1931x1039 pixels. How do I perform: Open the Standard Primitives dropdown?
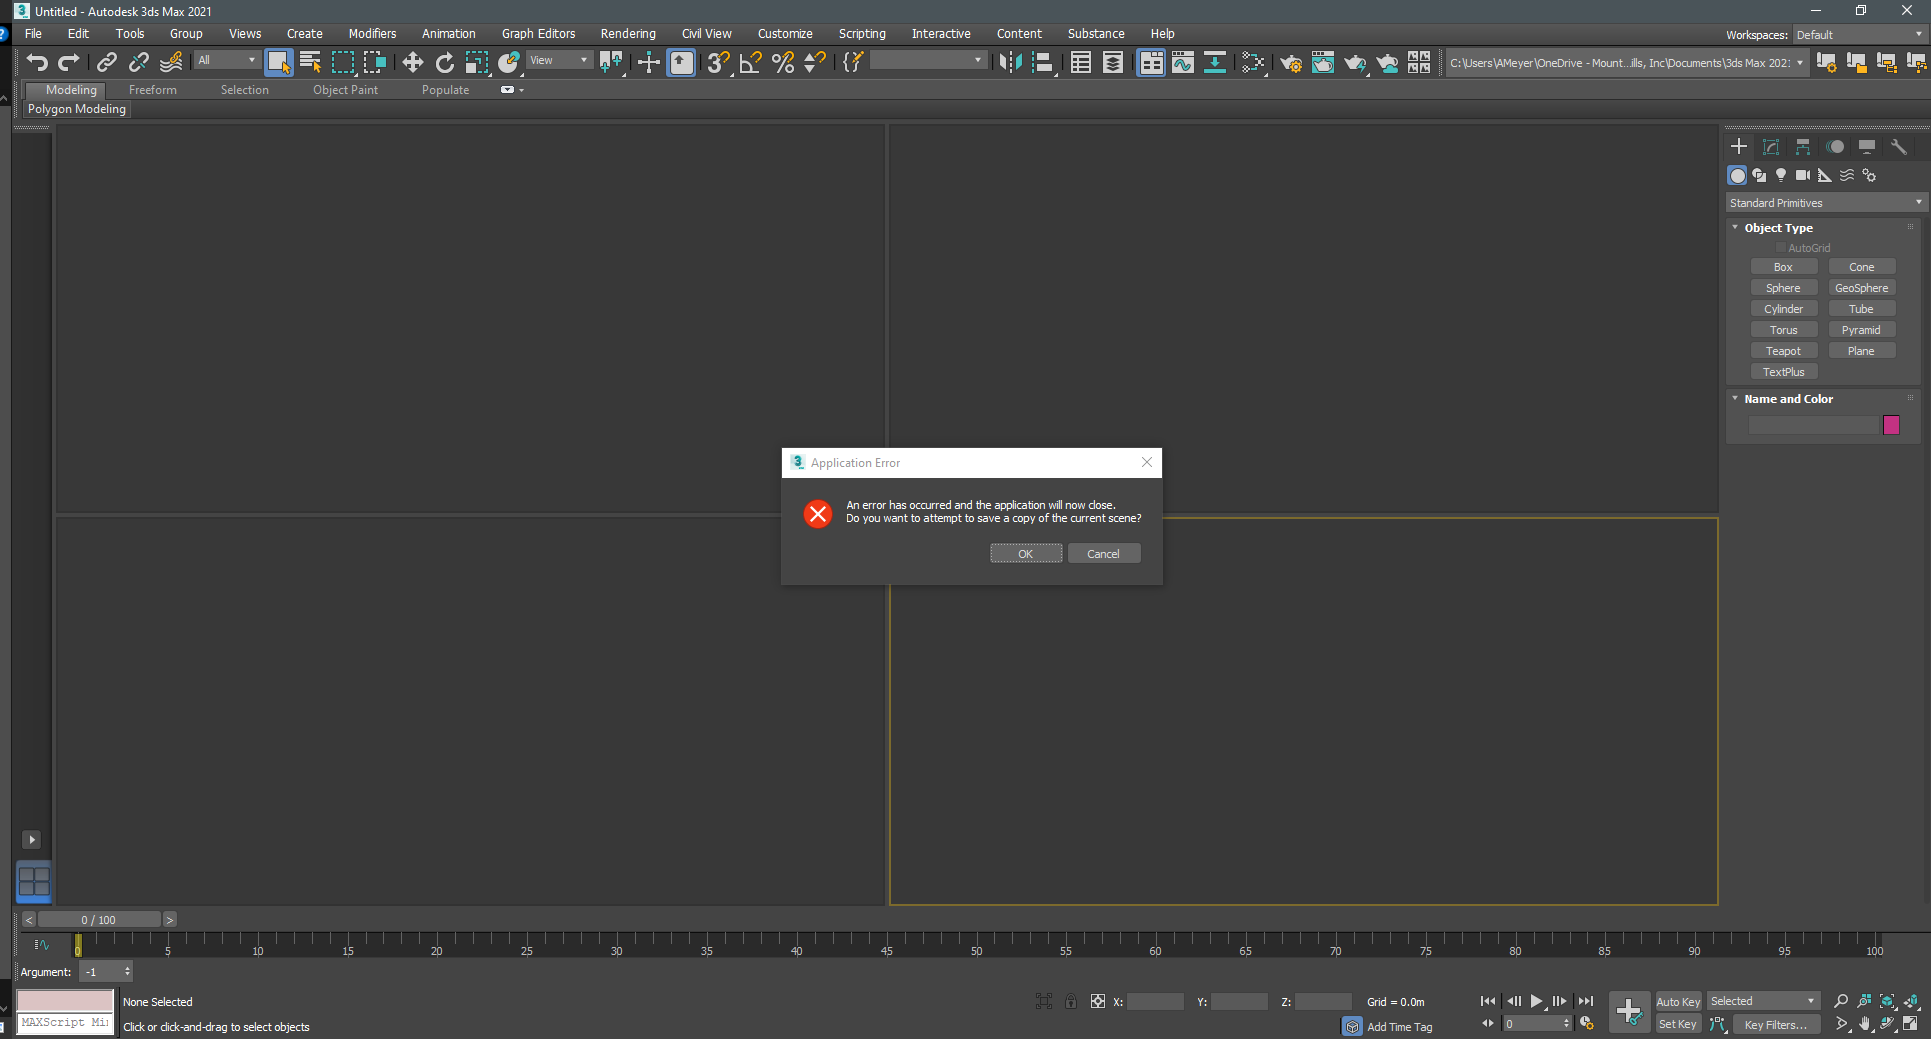click(1825, 203)
